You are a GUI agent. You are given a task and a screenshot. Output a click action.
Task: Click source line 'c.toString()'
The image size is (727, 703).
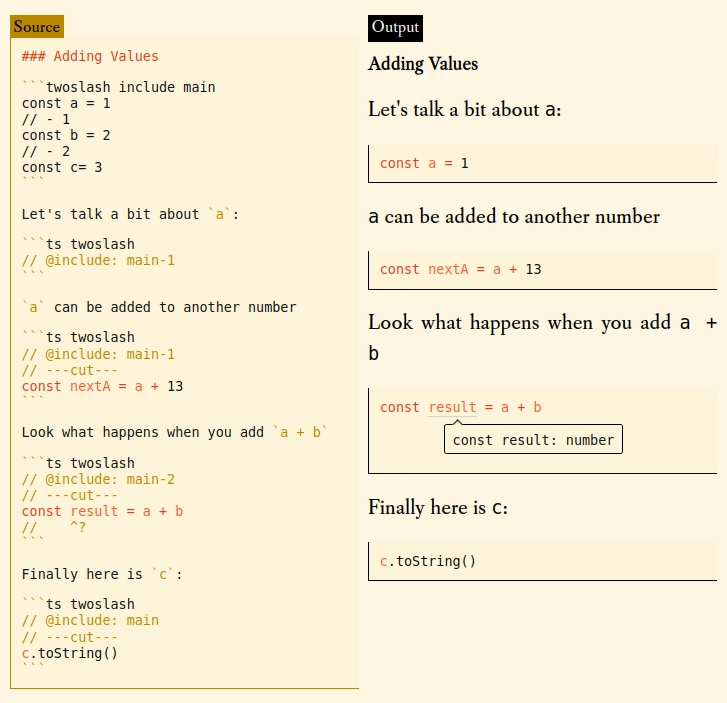coord(70,653)
